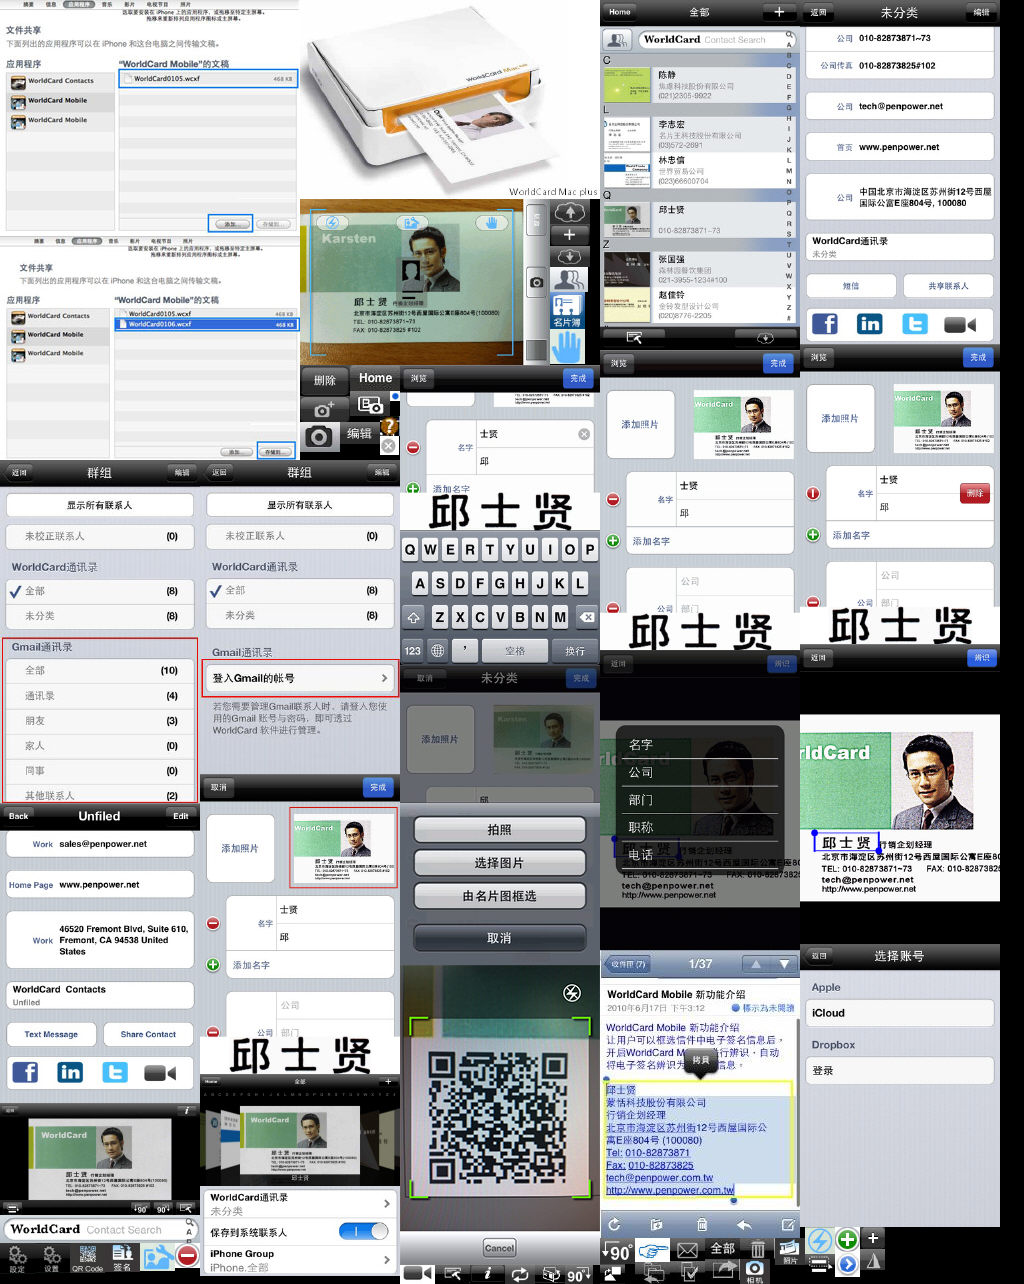The image size is (1024, 1284).
Task: Tap the QR Code scanner icon
Action: 87,1256
